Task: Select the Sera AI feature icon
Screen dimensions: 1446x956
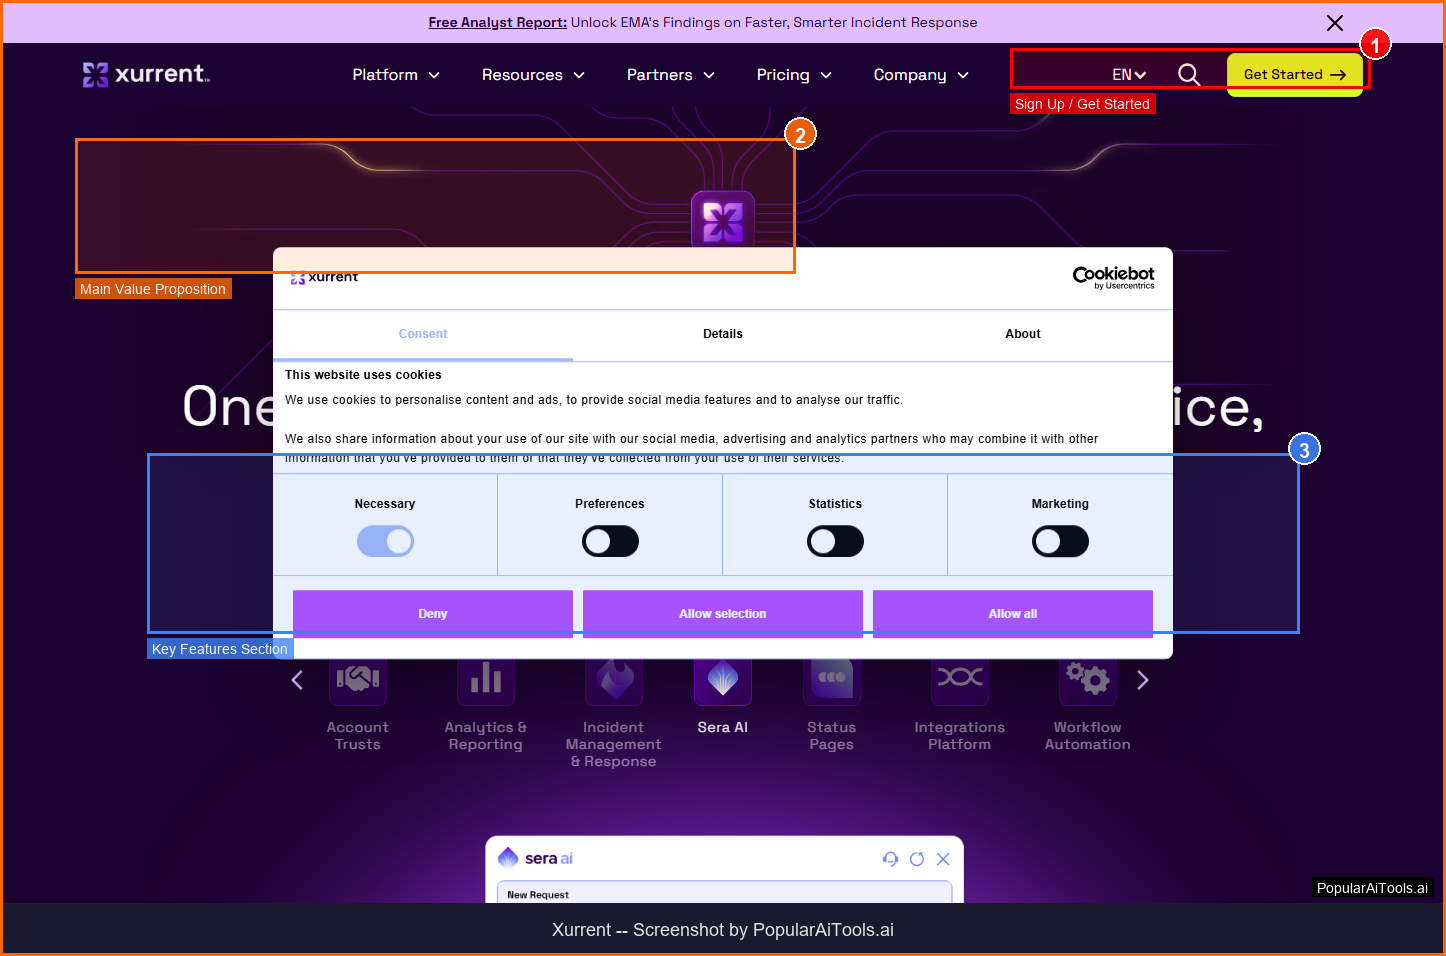Action: point(722,681)
